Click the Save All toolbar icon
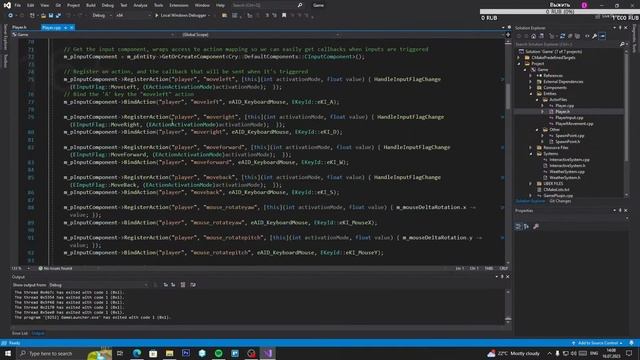The image size is (640, 360). click(x=58, y=16)
